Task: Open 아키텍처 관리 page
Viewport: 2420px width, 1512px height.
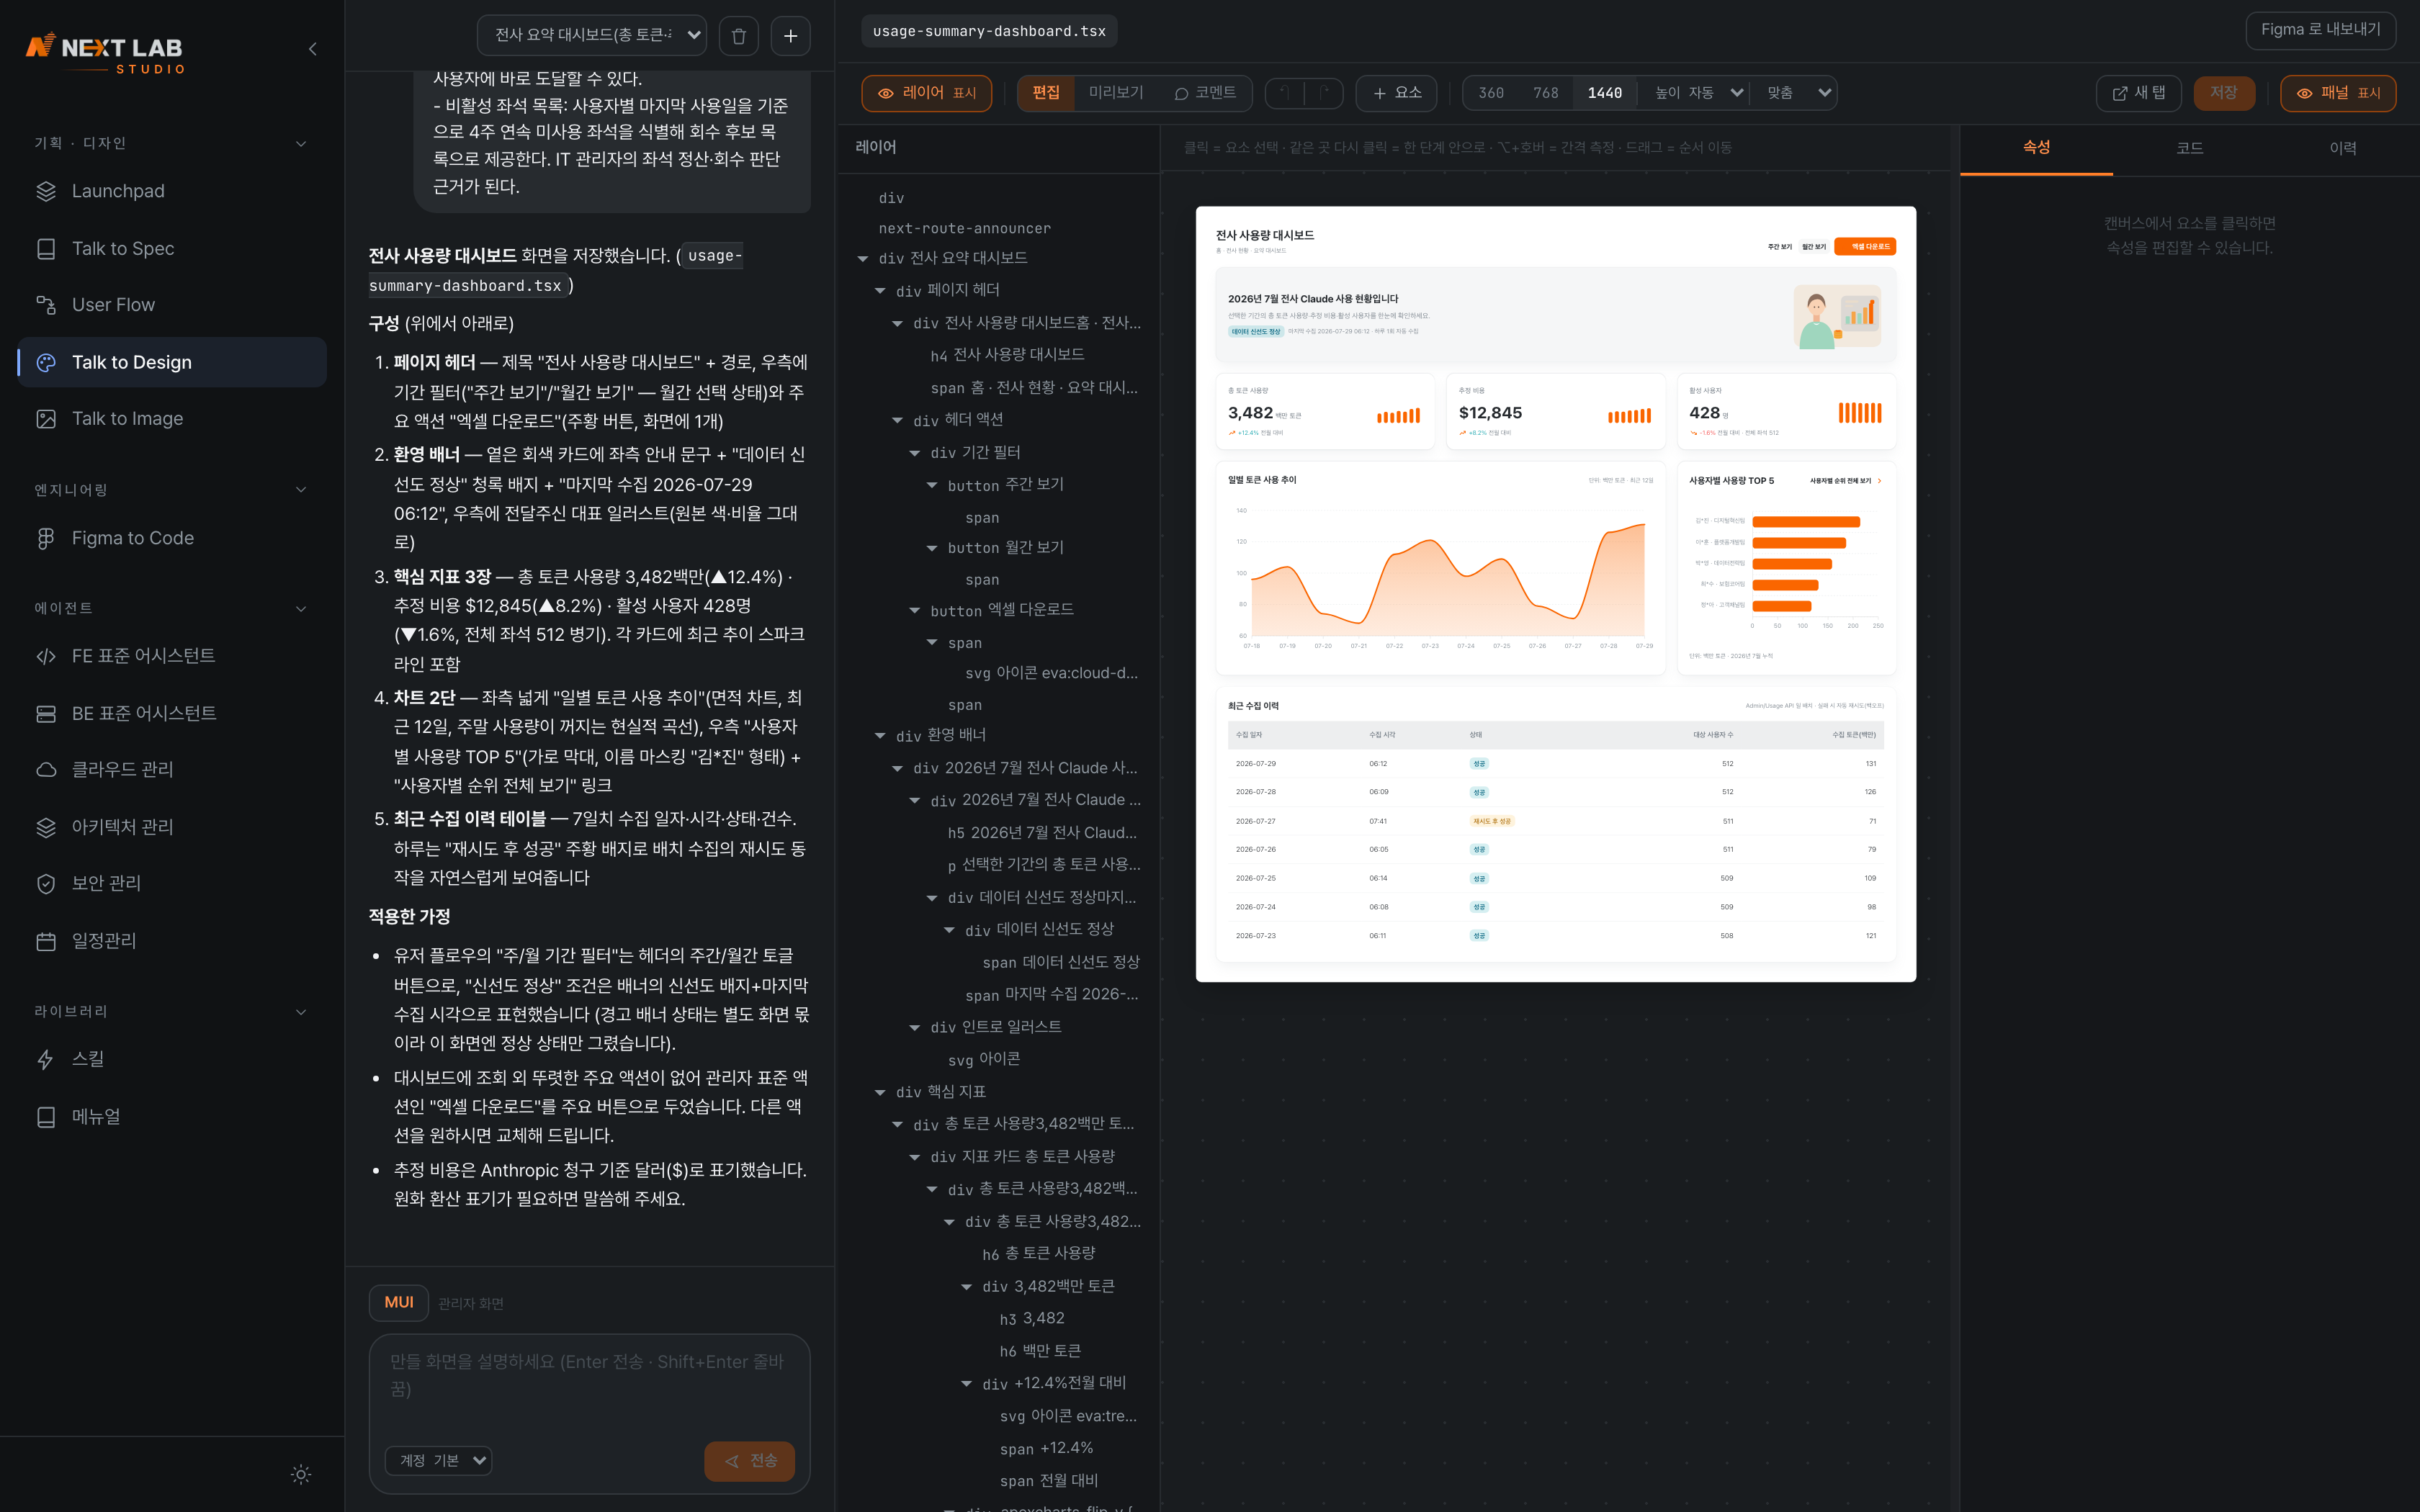Action: pos(172,827)
